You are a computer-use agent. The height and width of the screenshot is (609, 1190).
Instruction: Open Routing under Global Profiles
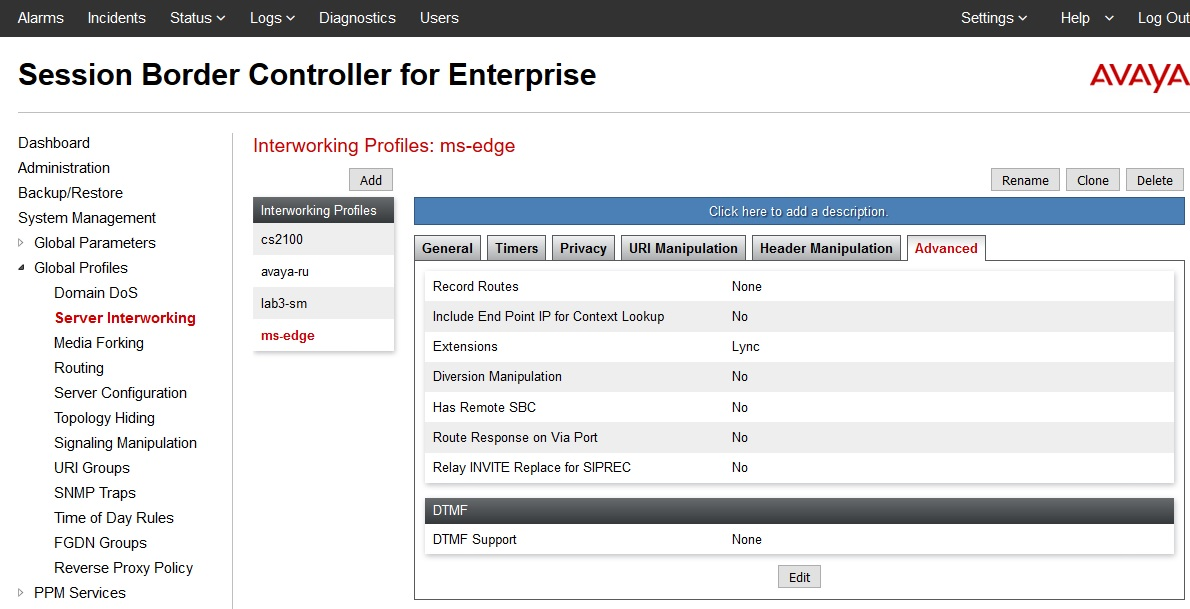79,368
